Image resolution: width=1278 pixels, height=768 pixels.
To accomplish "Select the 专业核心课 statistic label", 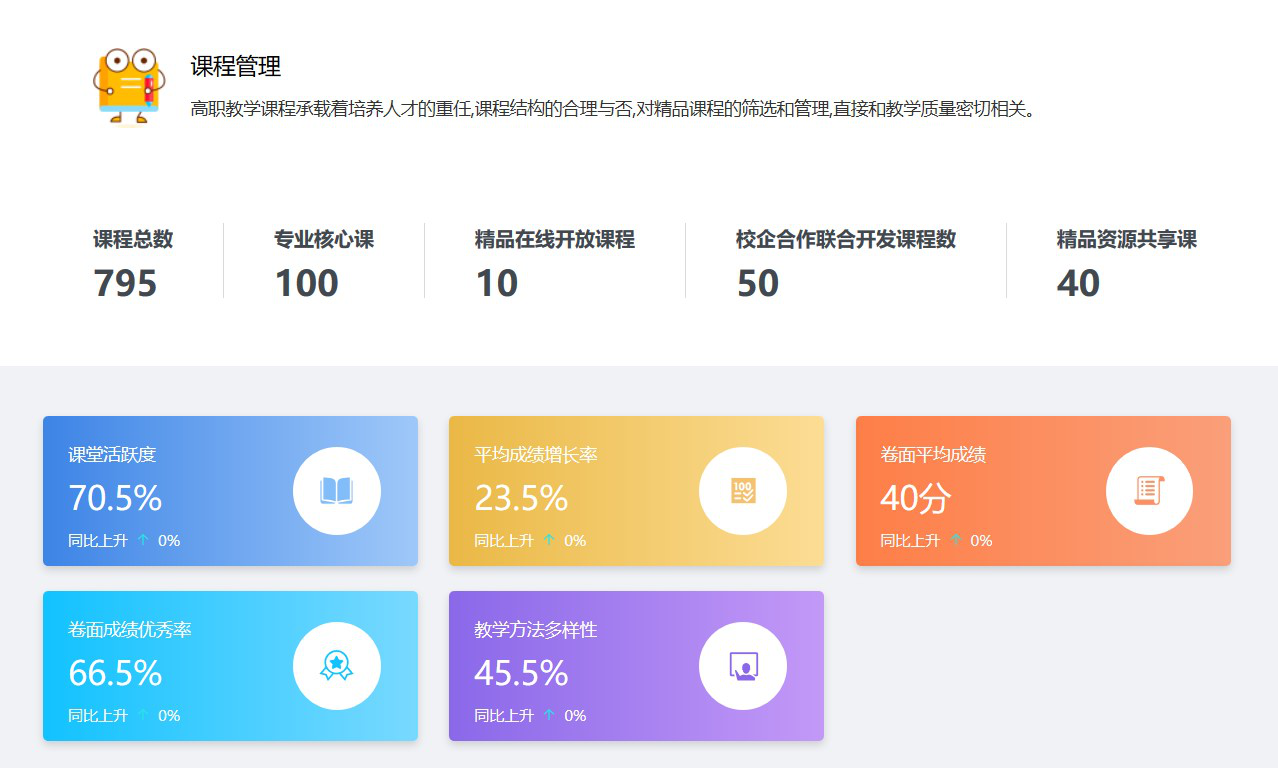I will tap(324, 240).
